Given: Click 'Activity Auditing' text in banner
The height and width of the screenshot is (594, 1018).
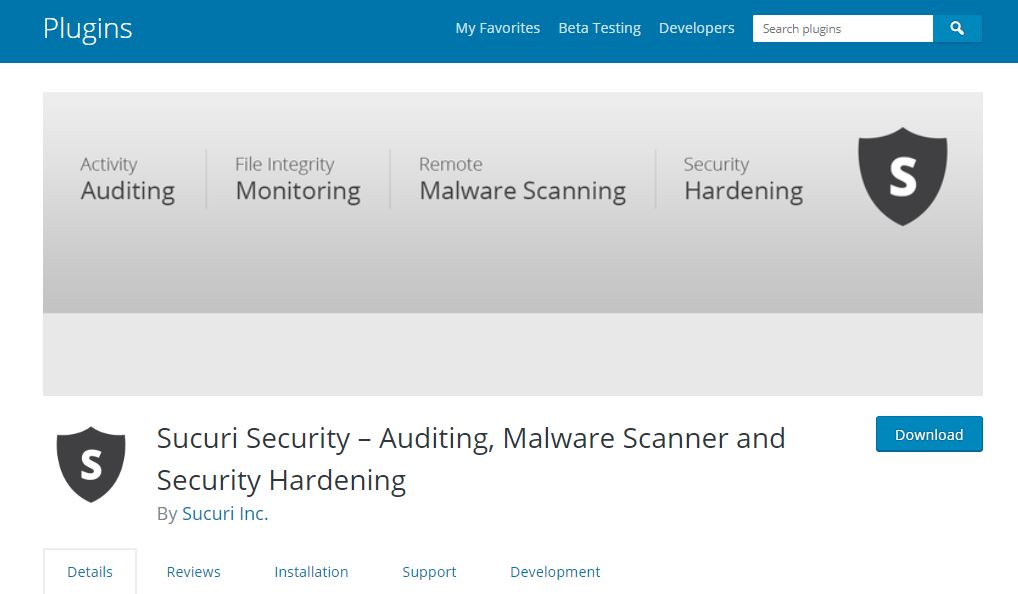Looking at the screenshot, I should [128, 180].
